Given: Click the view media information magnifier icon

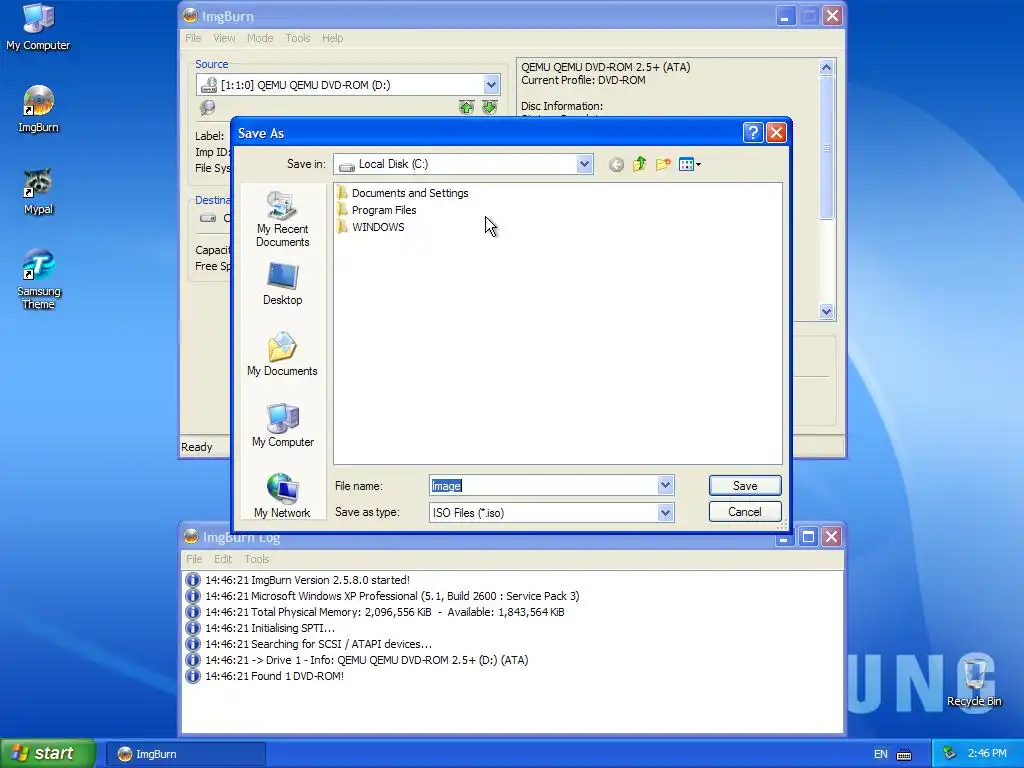Looking at the screenshot, I should pyautogui.click(x=208, y=108).
